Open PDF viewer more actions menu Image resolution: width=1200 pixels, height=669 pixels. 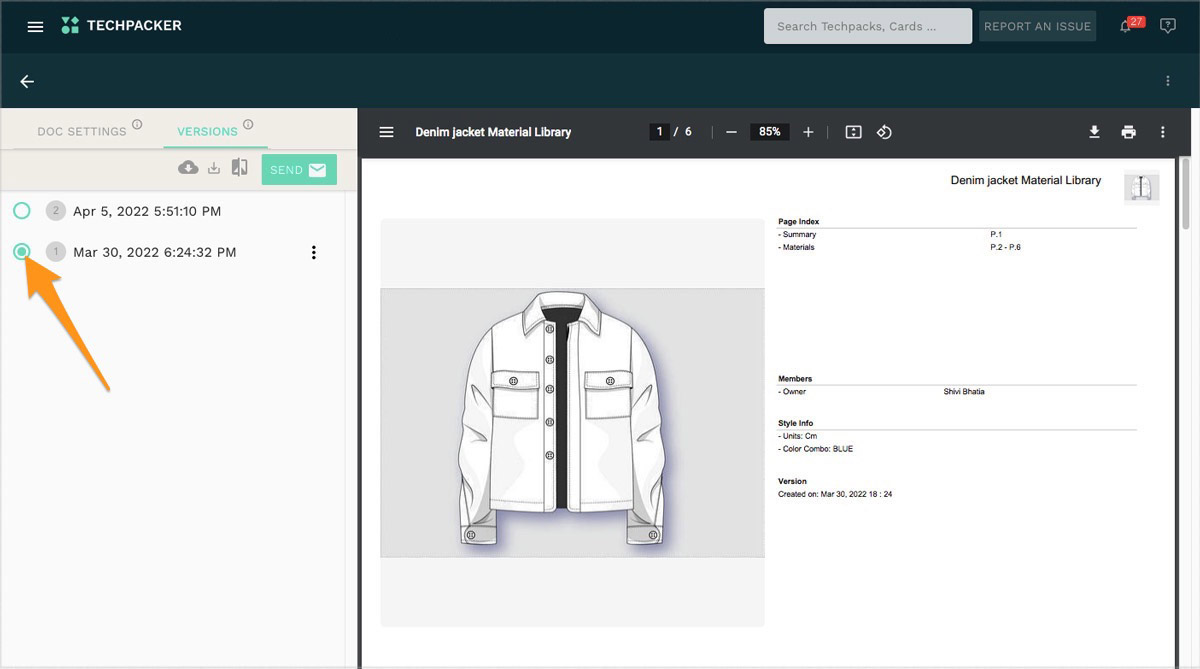(1162, 132)
